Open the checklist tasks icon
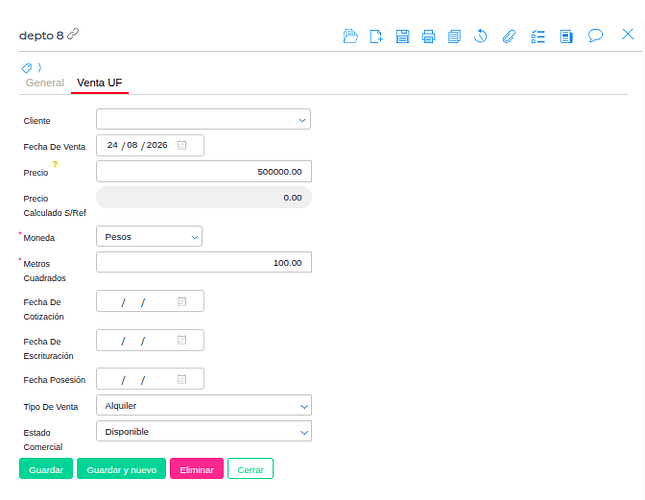645x500 pixels. (x=538, y=36)
